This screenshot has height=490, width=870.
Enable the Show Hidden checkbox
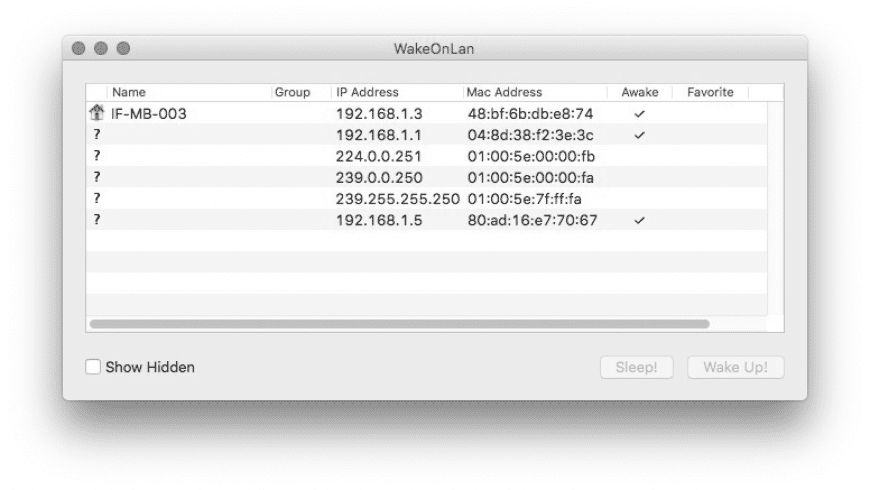click(94, 367)
